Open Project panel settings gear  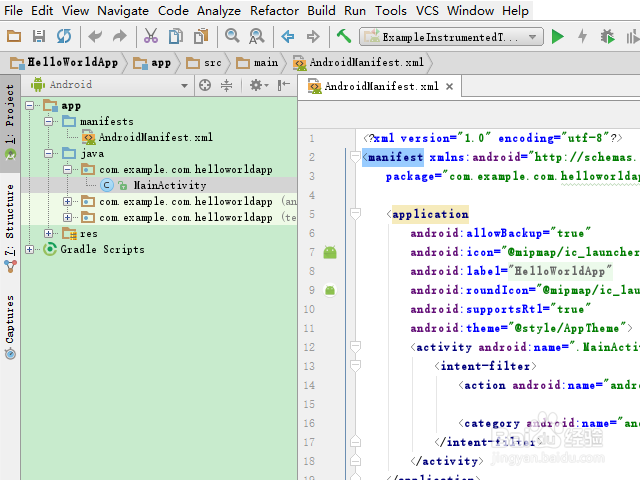click(259, 85)
